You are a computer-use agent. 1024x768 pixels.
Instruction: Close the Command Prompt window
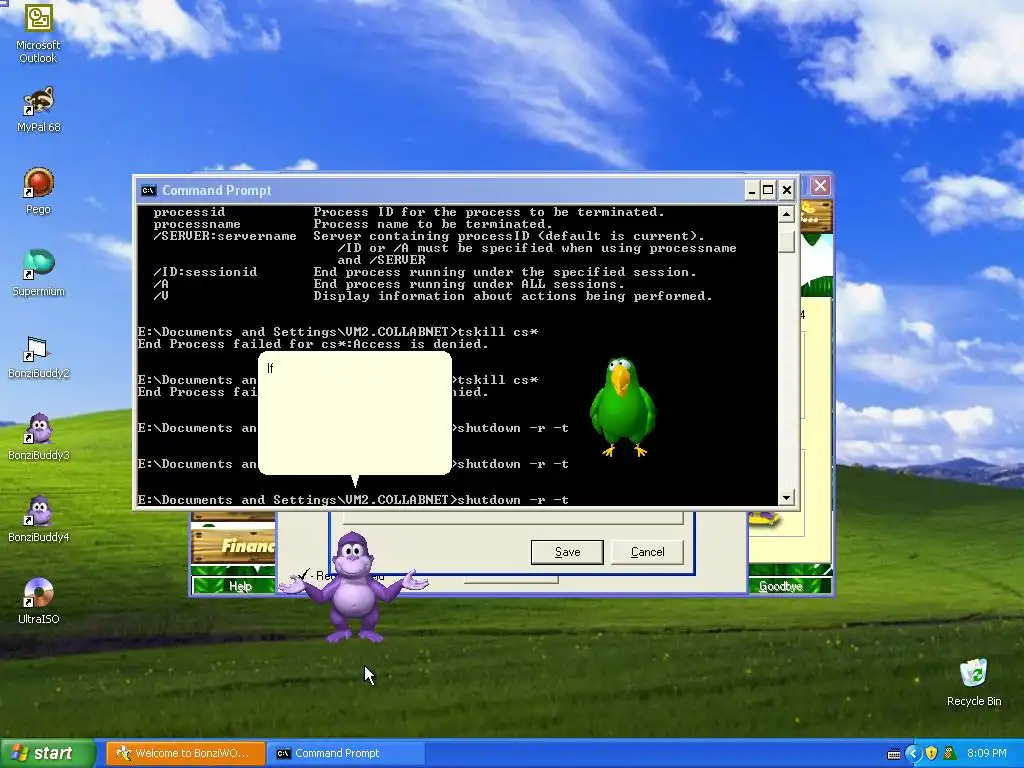(787, 190)
